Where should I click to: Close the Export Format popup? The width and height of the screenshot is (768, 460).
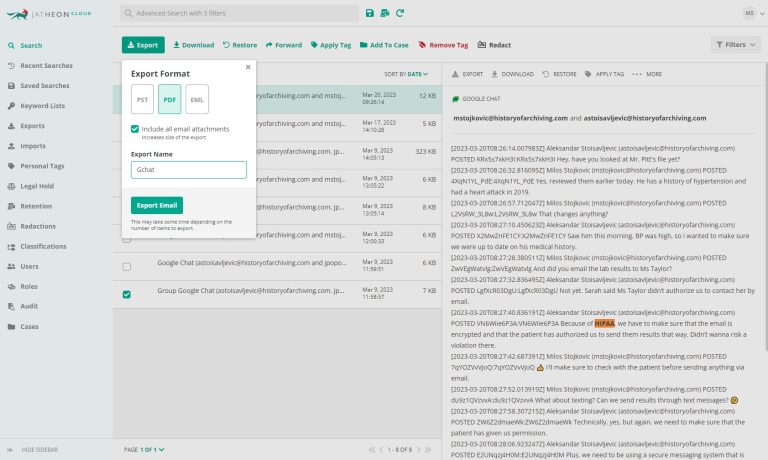pyautogui.click(x=248, y=67)
